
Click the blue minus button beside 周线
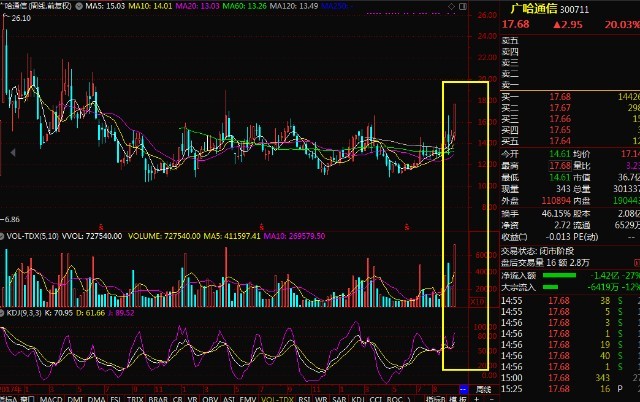464,389
